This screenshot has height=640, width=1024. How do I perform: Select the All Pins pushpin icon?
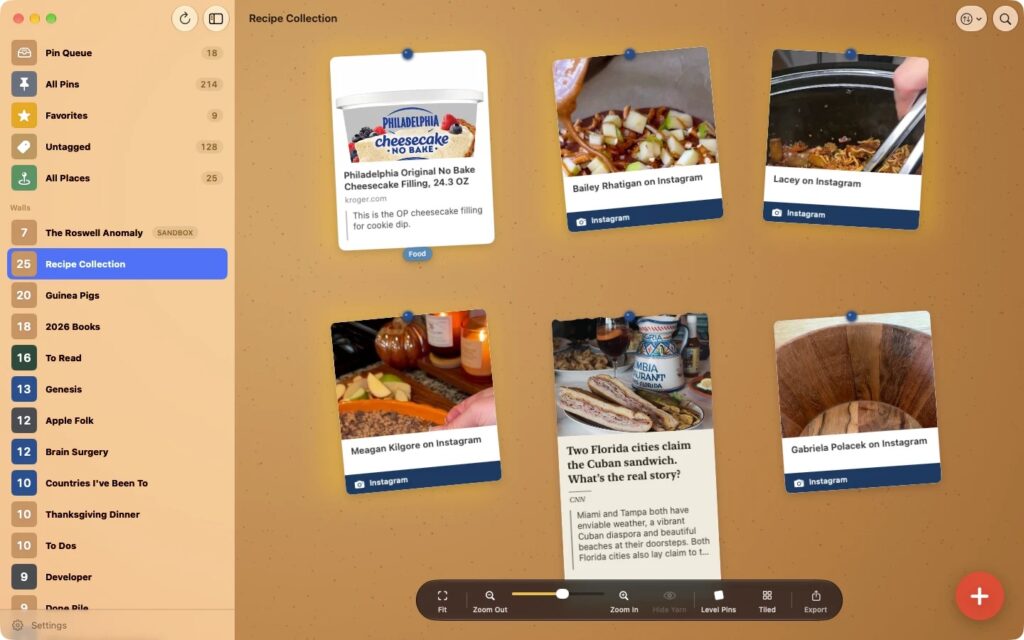(x=24, y=84)
